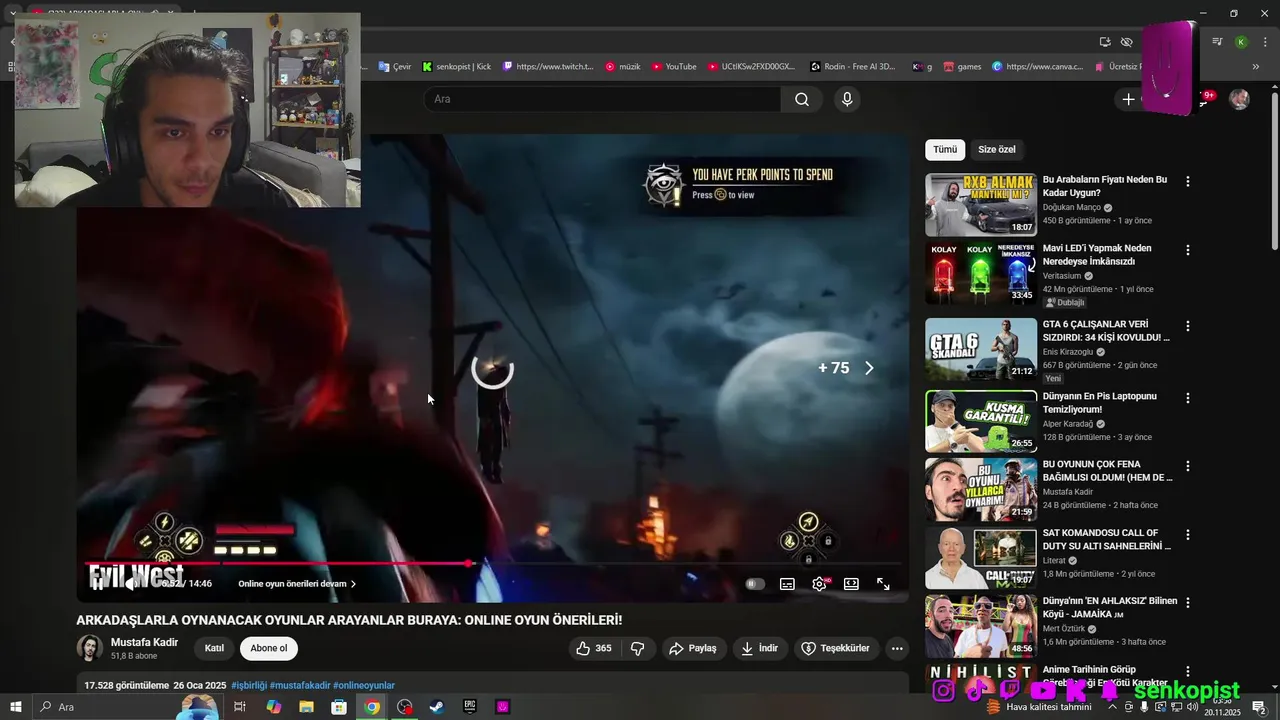The height and width of the screenshot is (720, 1280).
Task: Switch to theater mode in the player
Action: click(x=851, y=584)
